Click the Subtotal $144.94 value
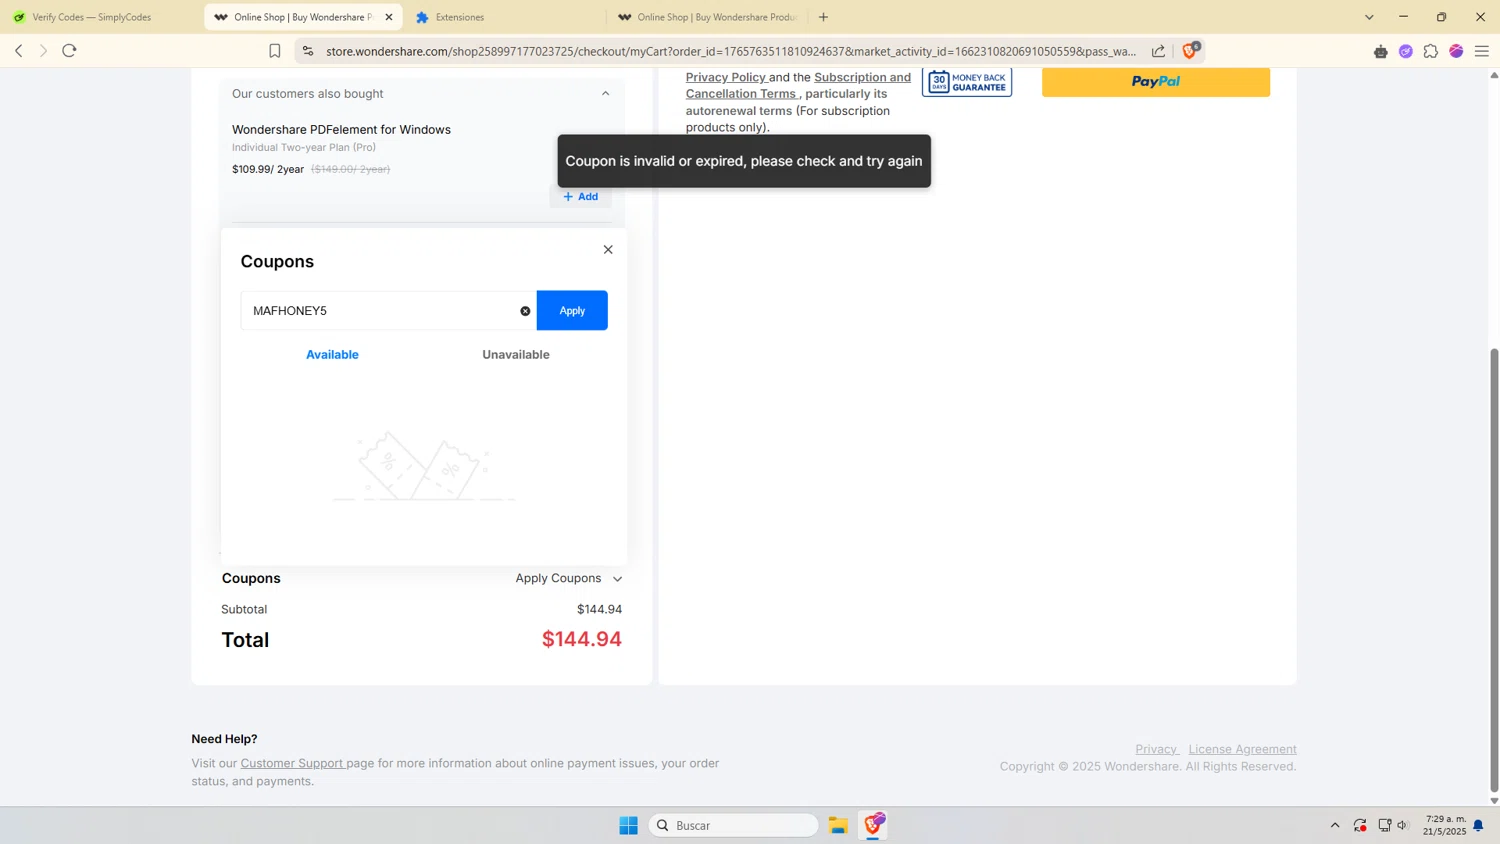The height and width of the screenshot is (844, 1500). coord(599,609)
